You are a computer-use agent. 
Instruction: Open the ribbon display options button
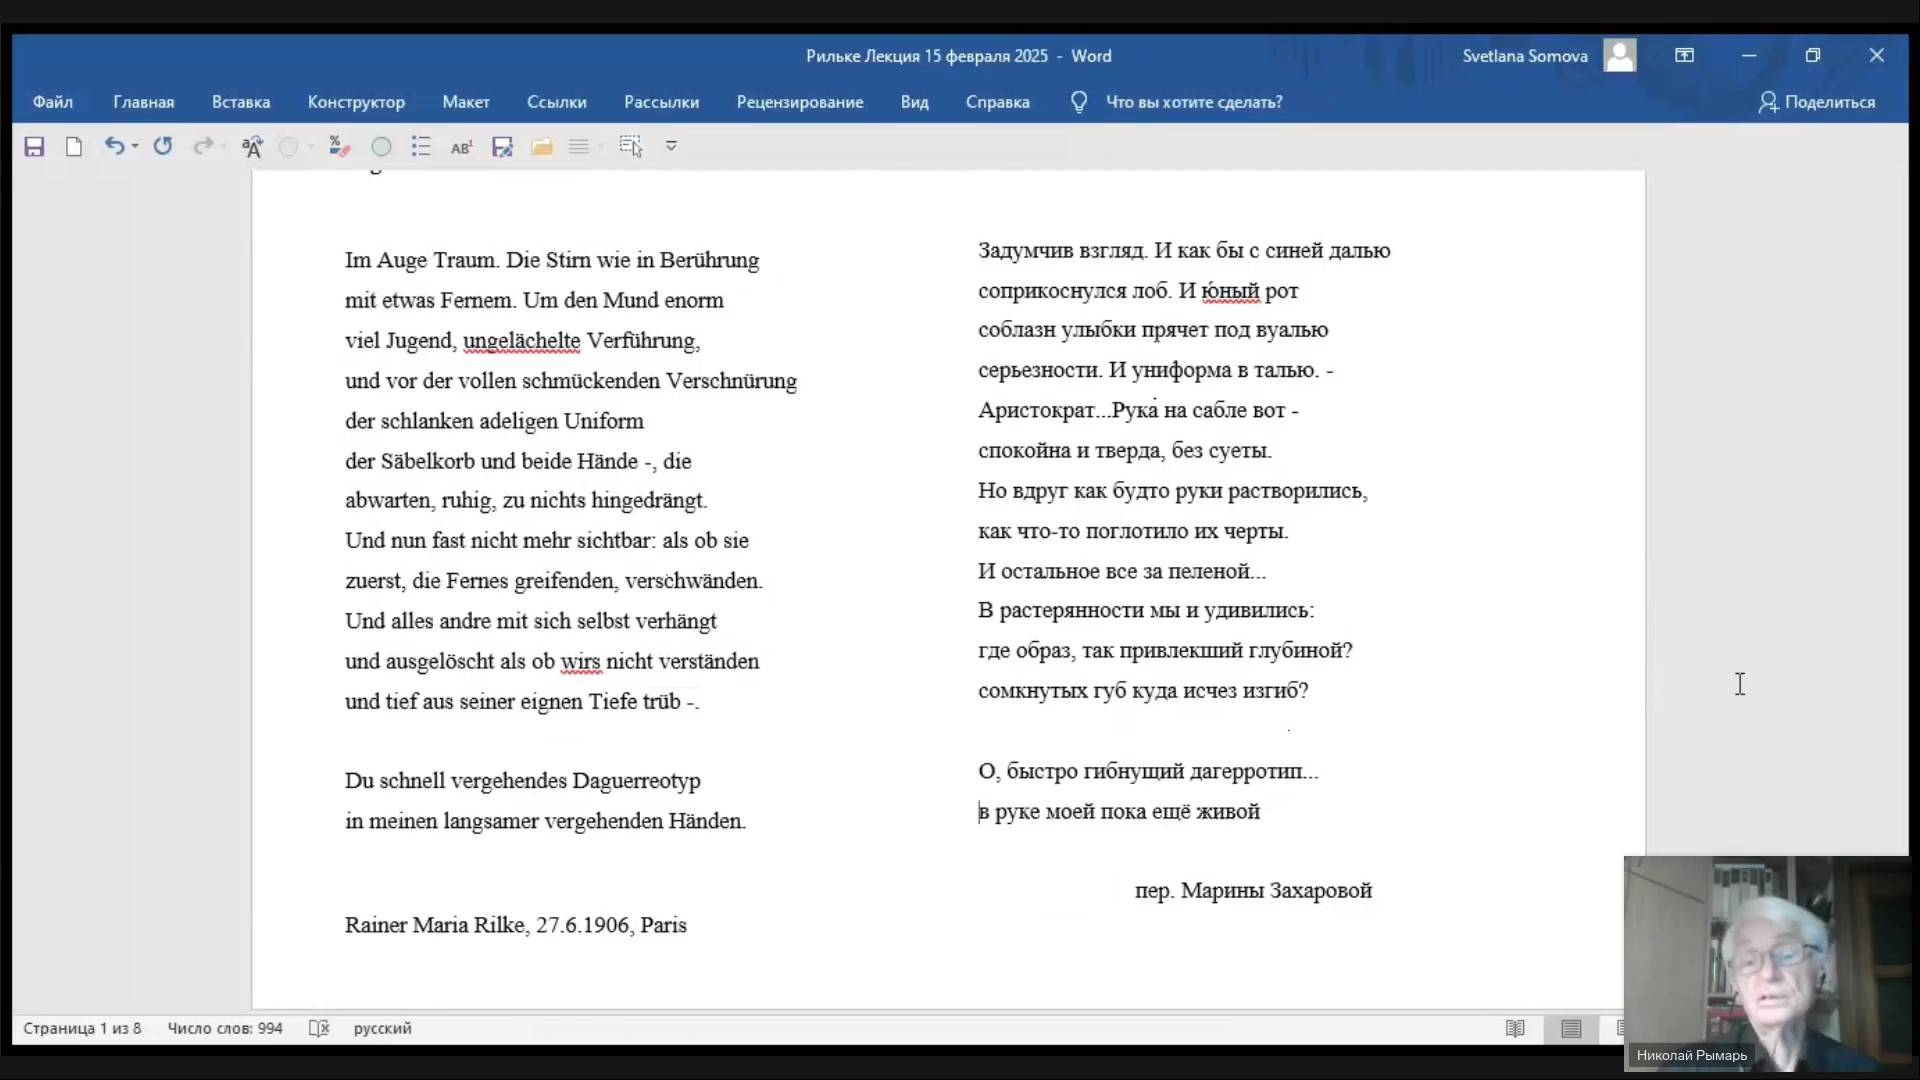pyautogui.click(x=1684, y=56)
